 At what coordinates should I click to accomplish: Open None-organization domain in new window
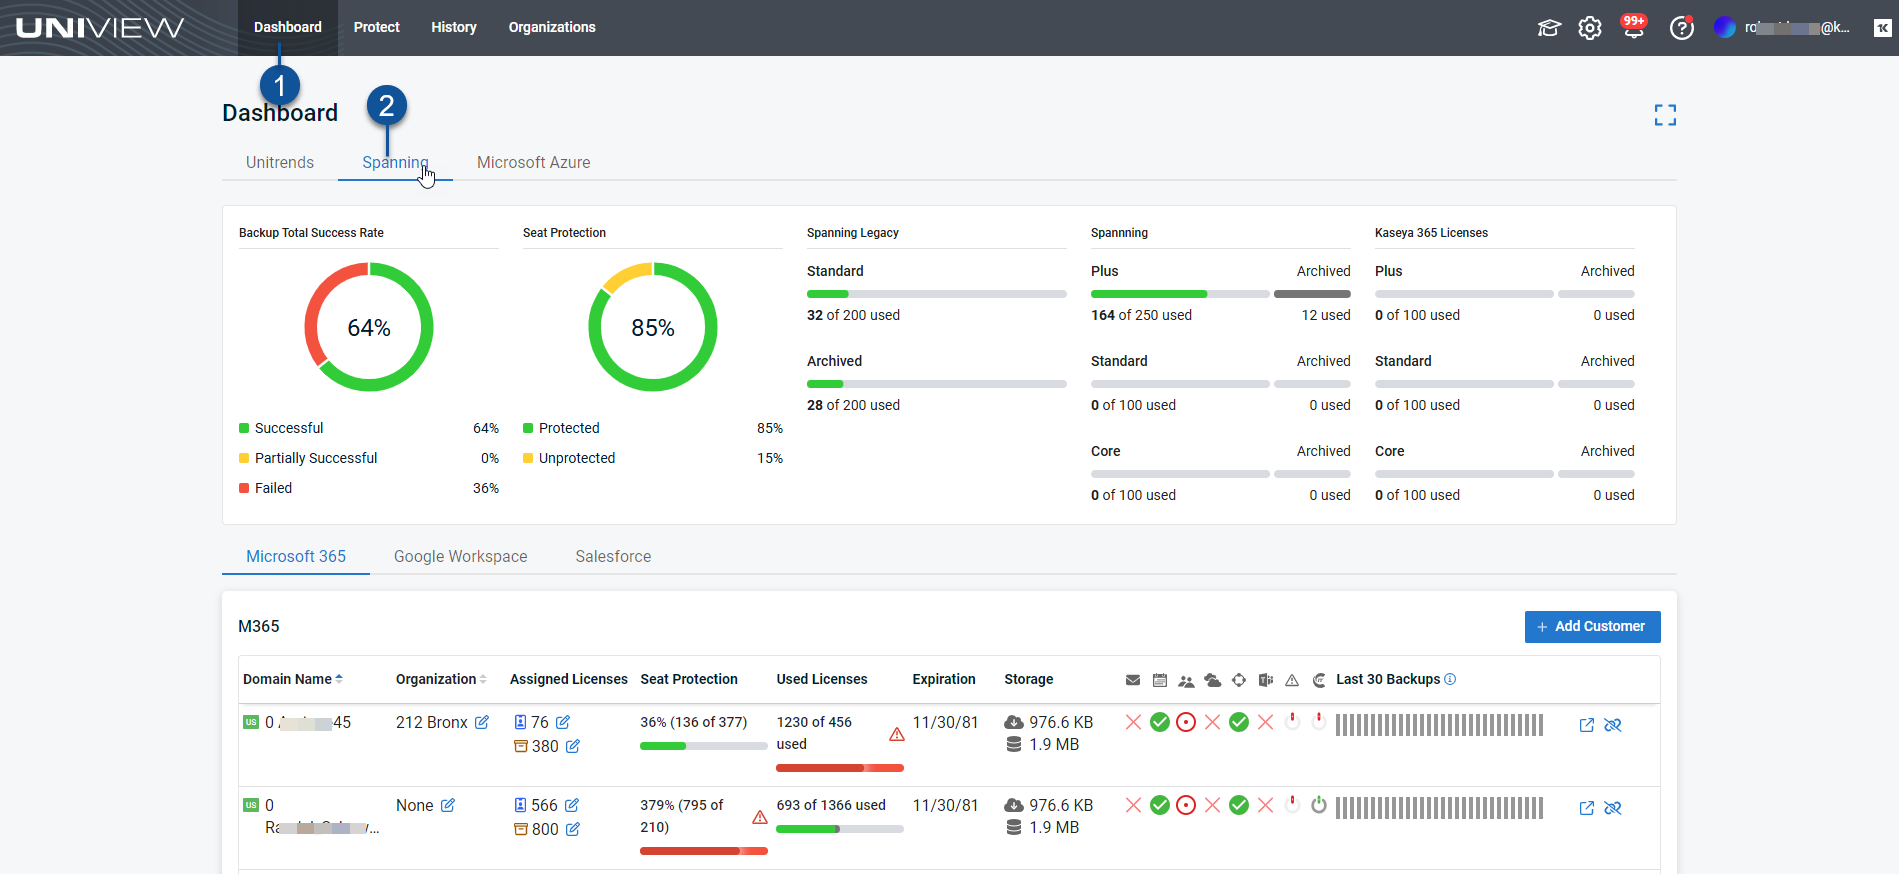tap(1587, 808)
